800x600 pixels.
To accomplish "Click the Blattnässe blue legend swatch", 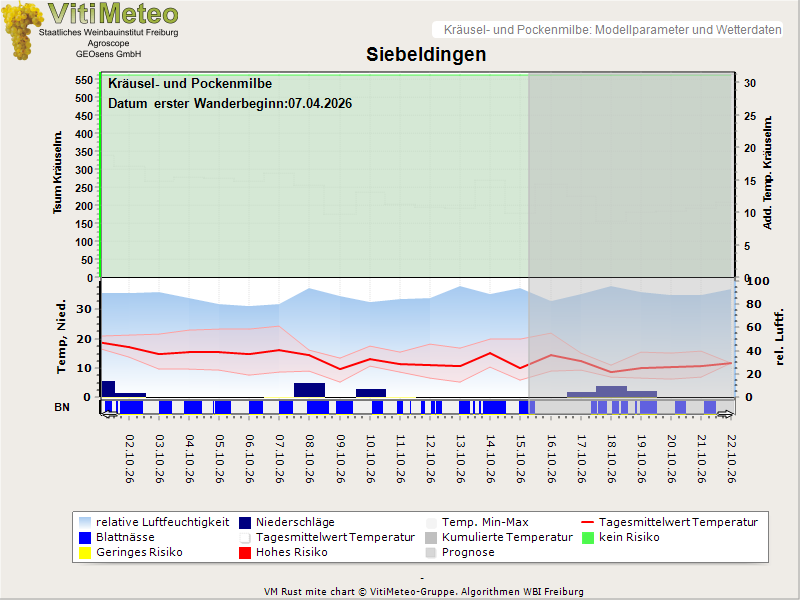I will [85, 538].
